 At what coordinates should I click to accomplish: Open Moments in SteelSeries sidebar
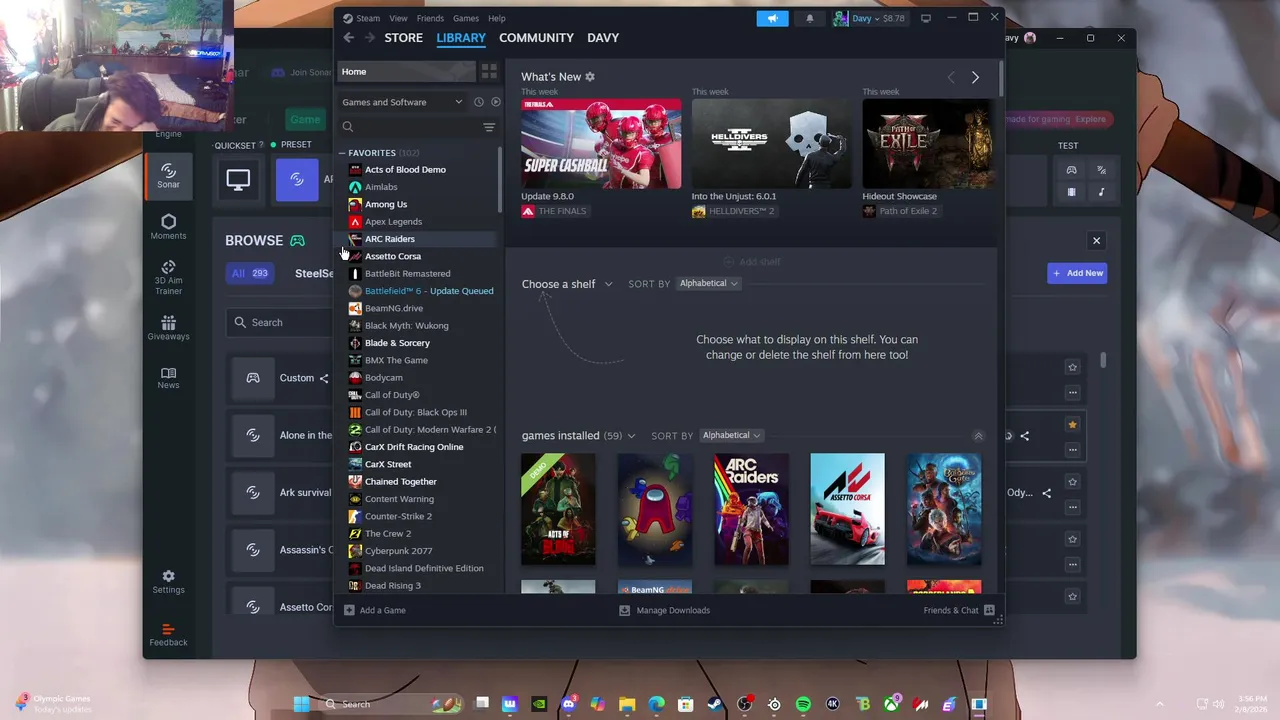pyautogui.click(x=168, y=227)
